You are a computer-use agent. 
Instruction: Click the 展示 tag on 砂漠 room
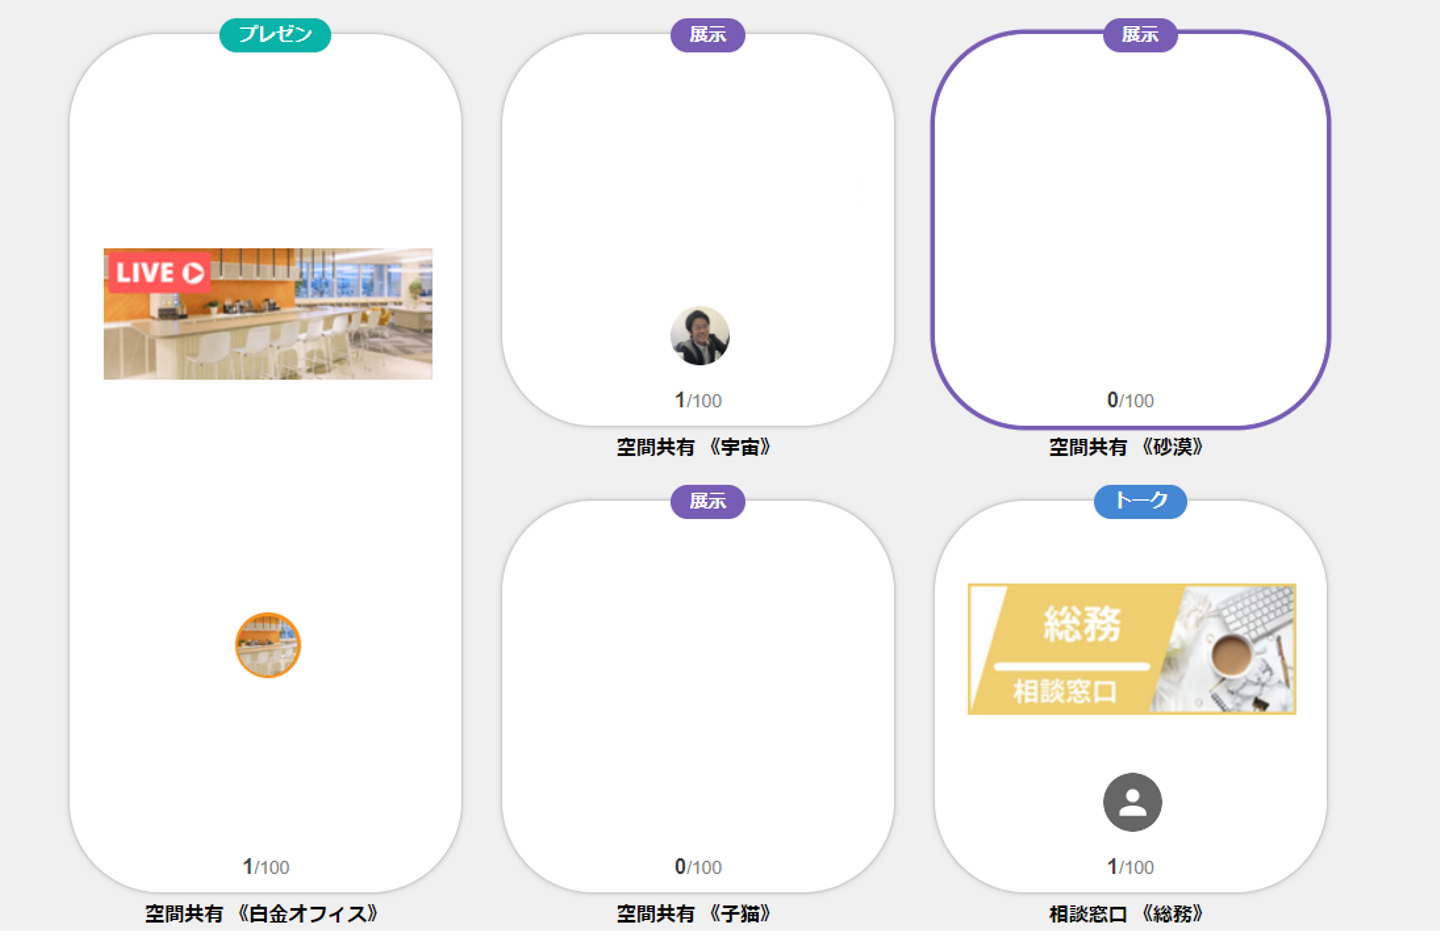(x=1140, y=35)
